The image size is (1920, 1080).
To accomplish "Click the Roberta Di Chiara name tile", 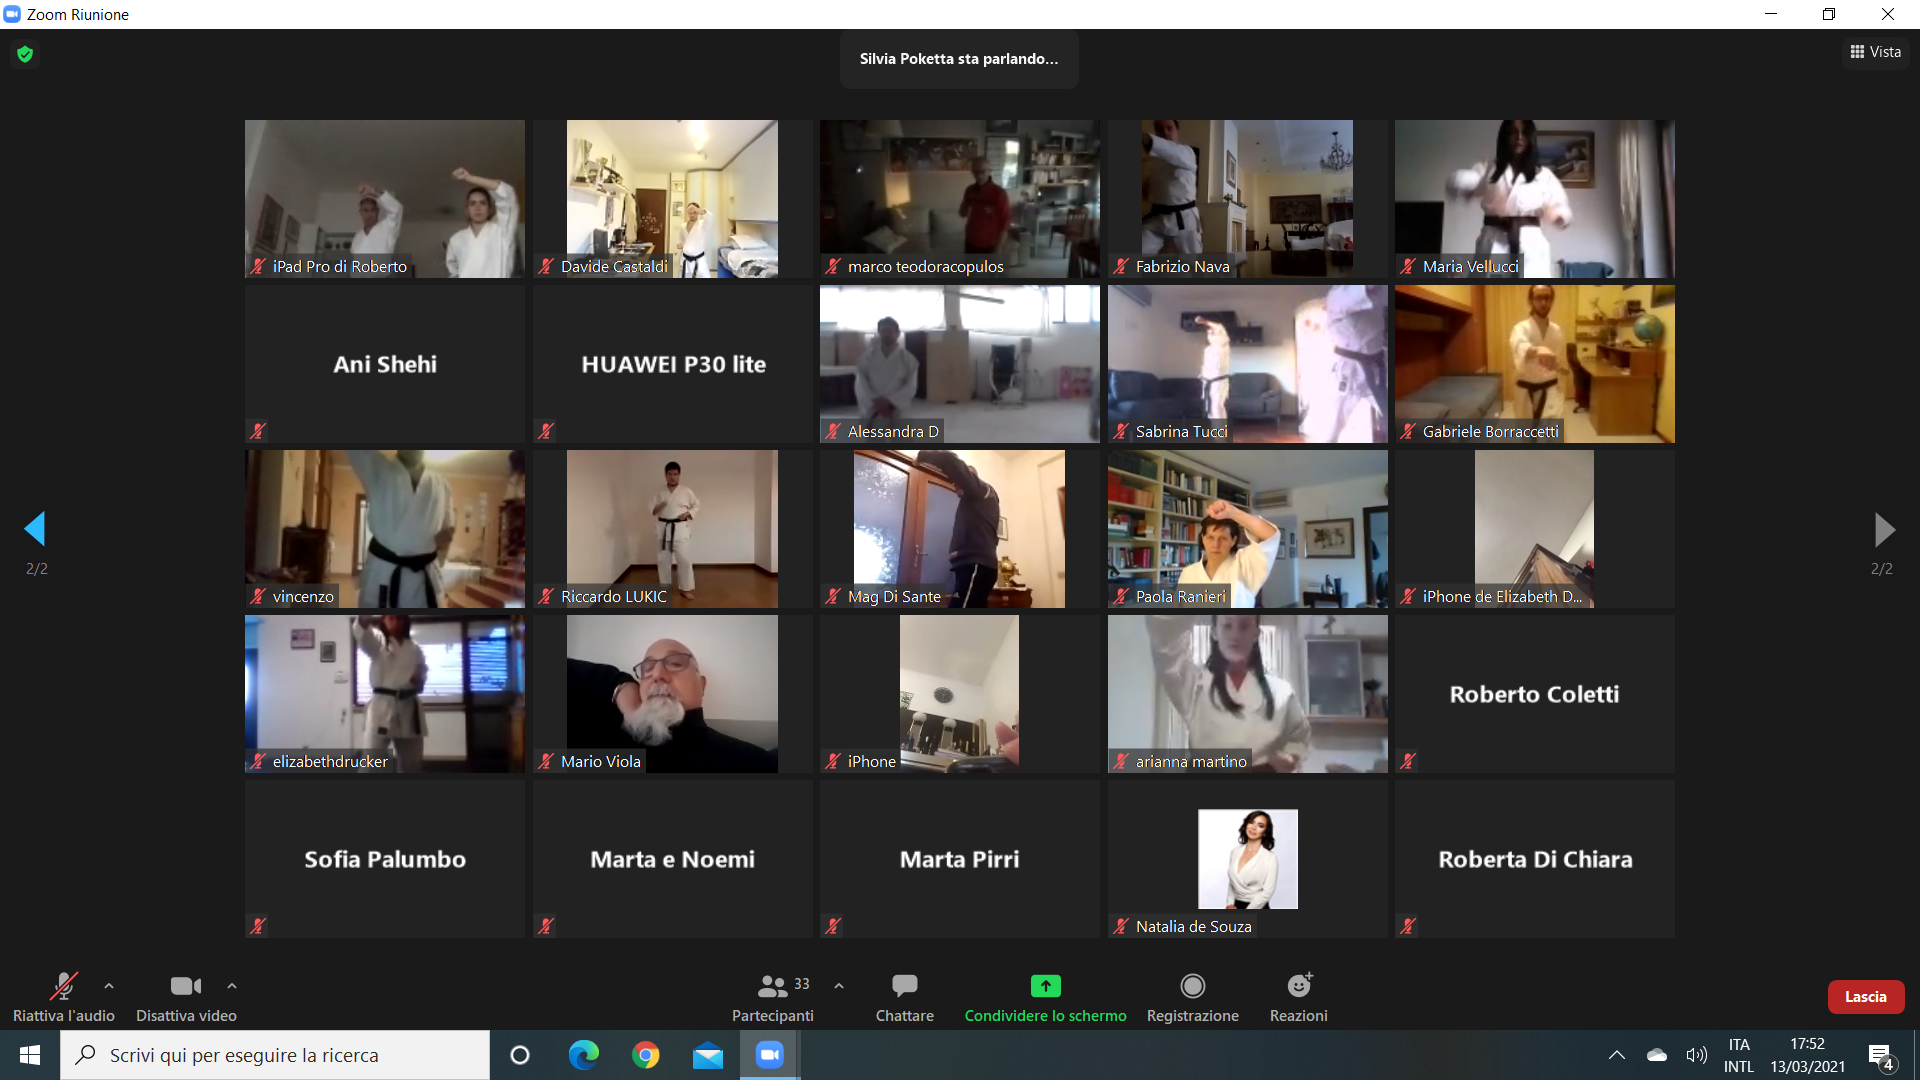I will click(x=1535, y=859).
